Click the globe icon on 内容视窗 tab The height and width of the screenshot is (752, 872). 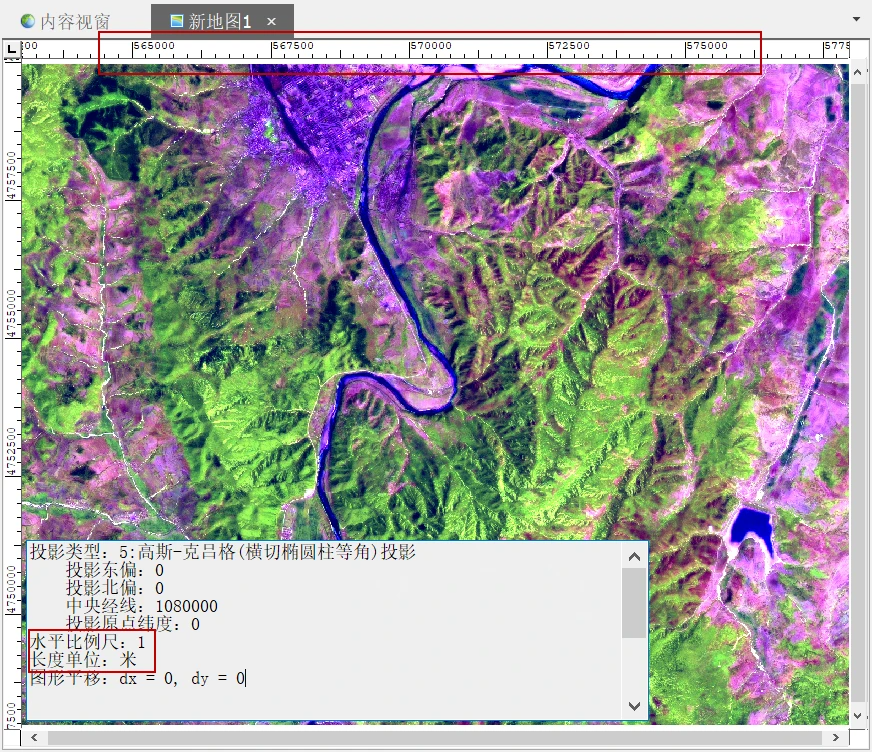pyautogui.click(x=27, y=21)
